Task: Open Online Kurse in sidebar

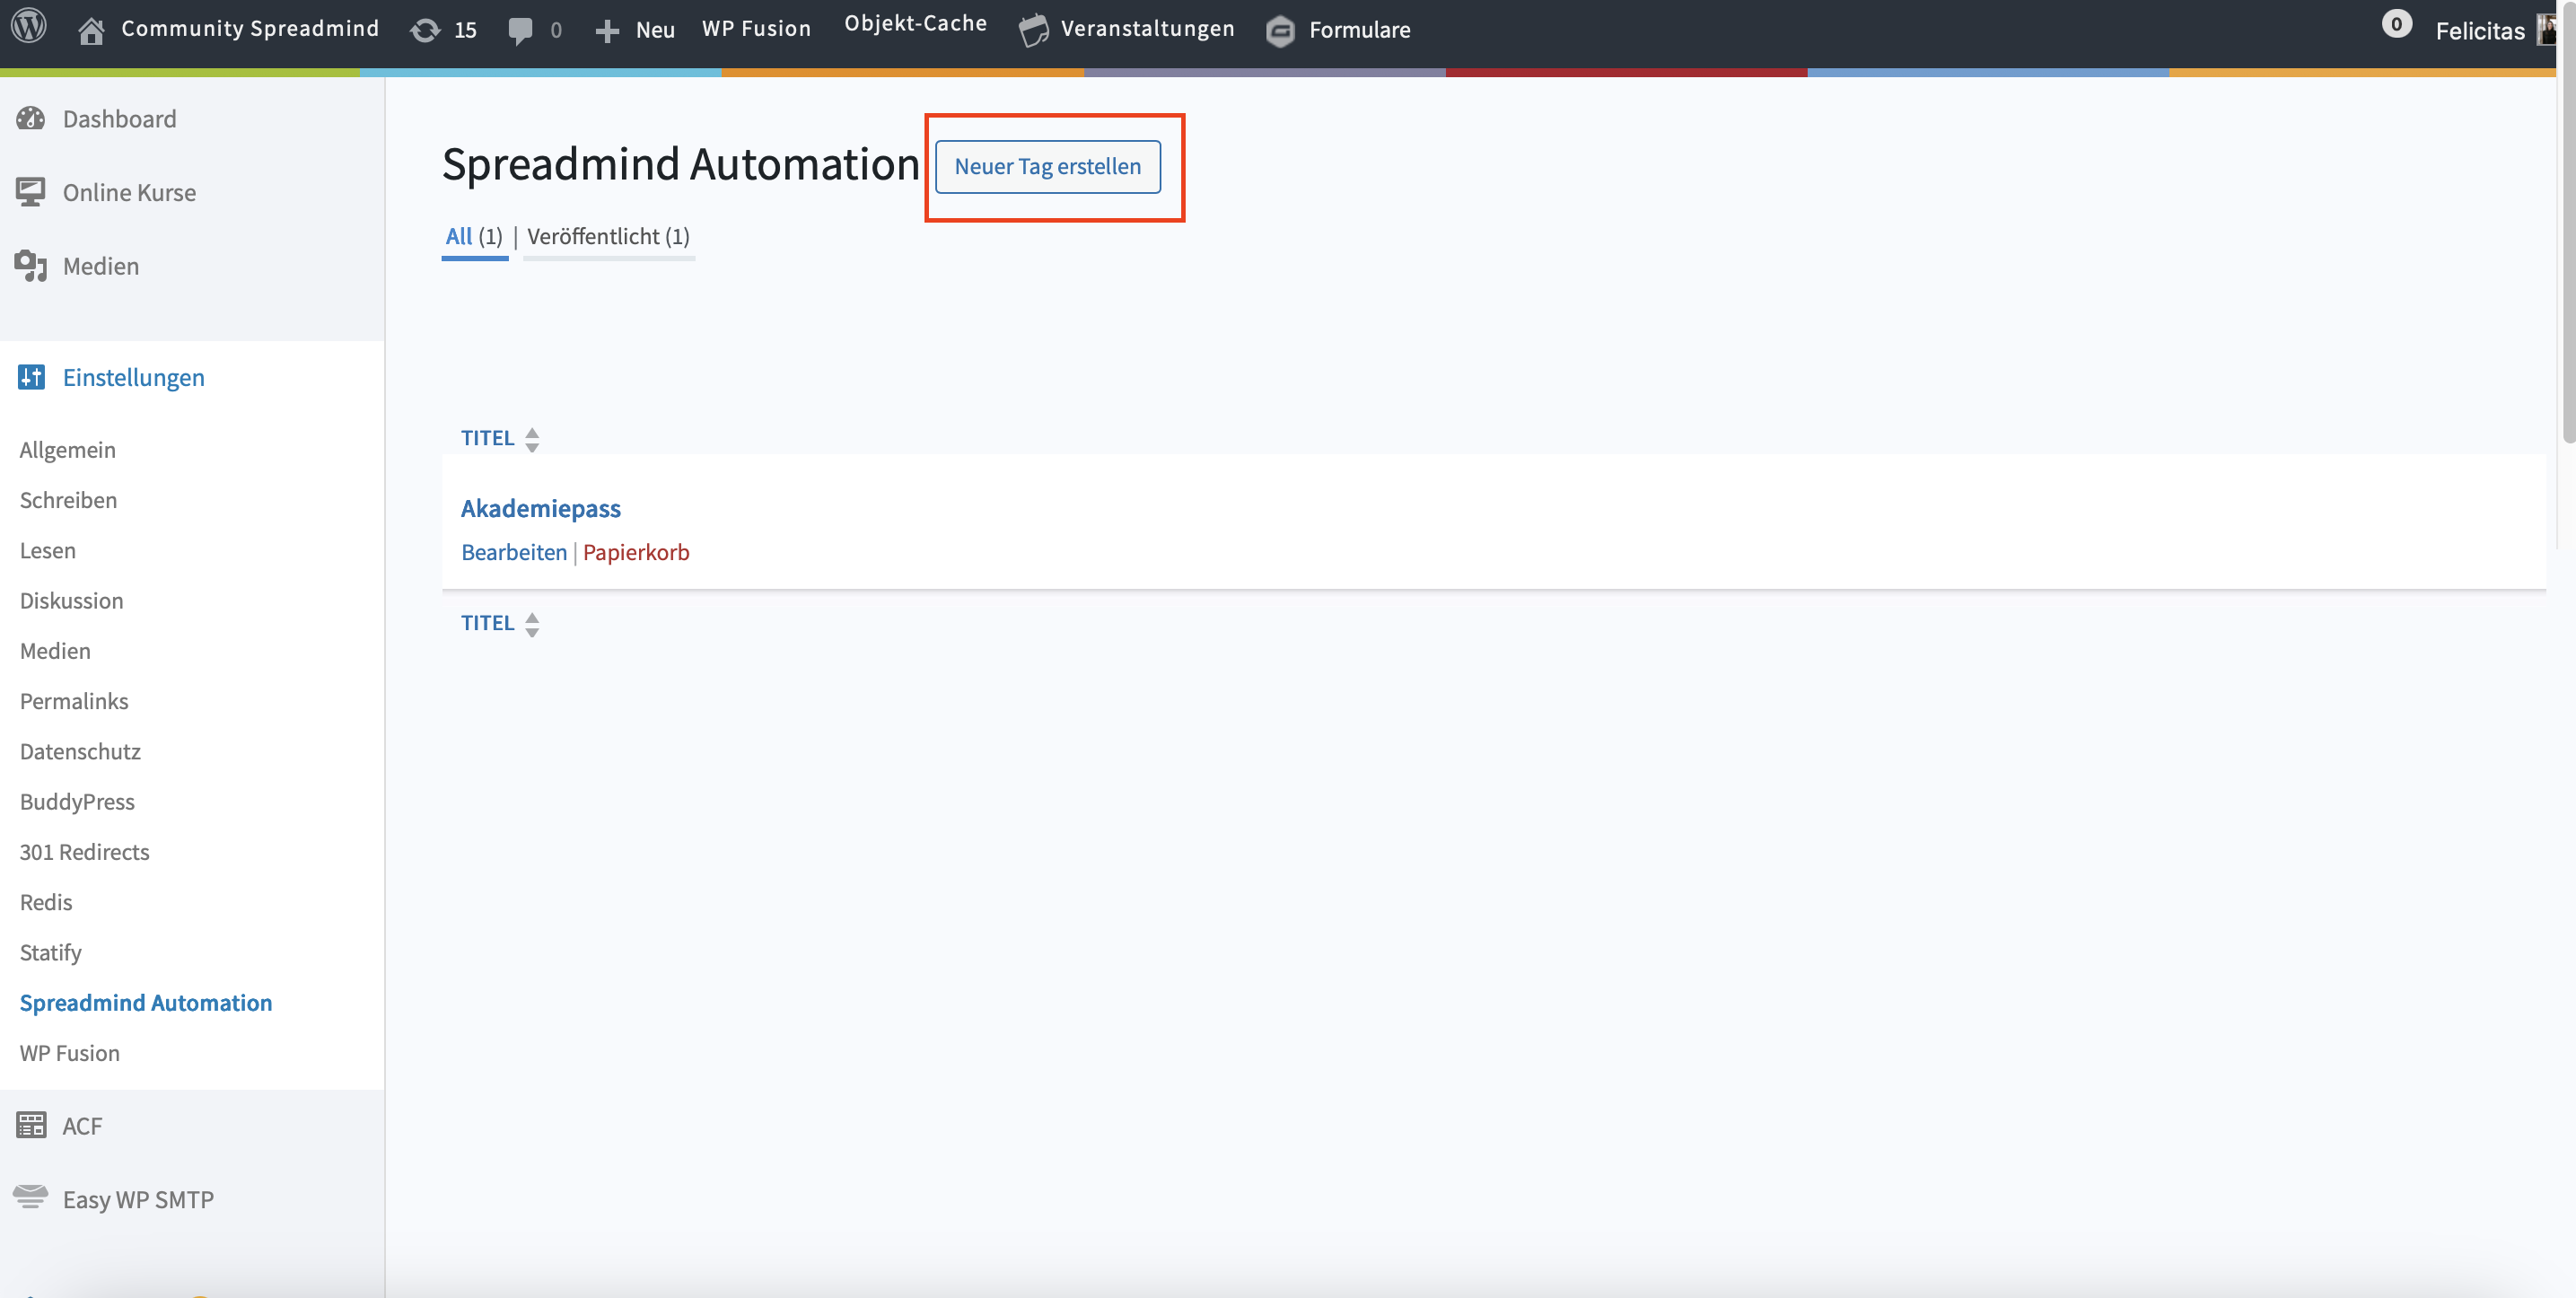Action: click(129, 192)
